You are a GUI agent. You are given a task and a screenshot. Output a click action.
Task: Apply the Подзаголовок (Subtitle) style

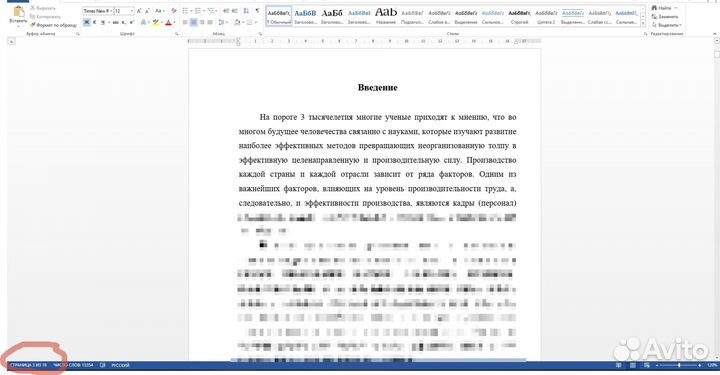[x=412, y=17]
